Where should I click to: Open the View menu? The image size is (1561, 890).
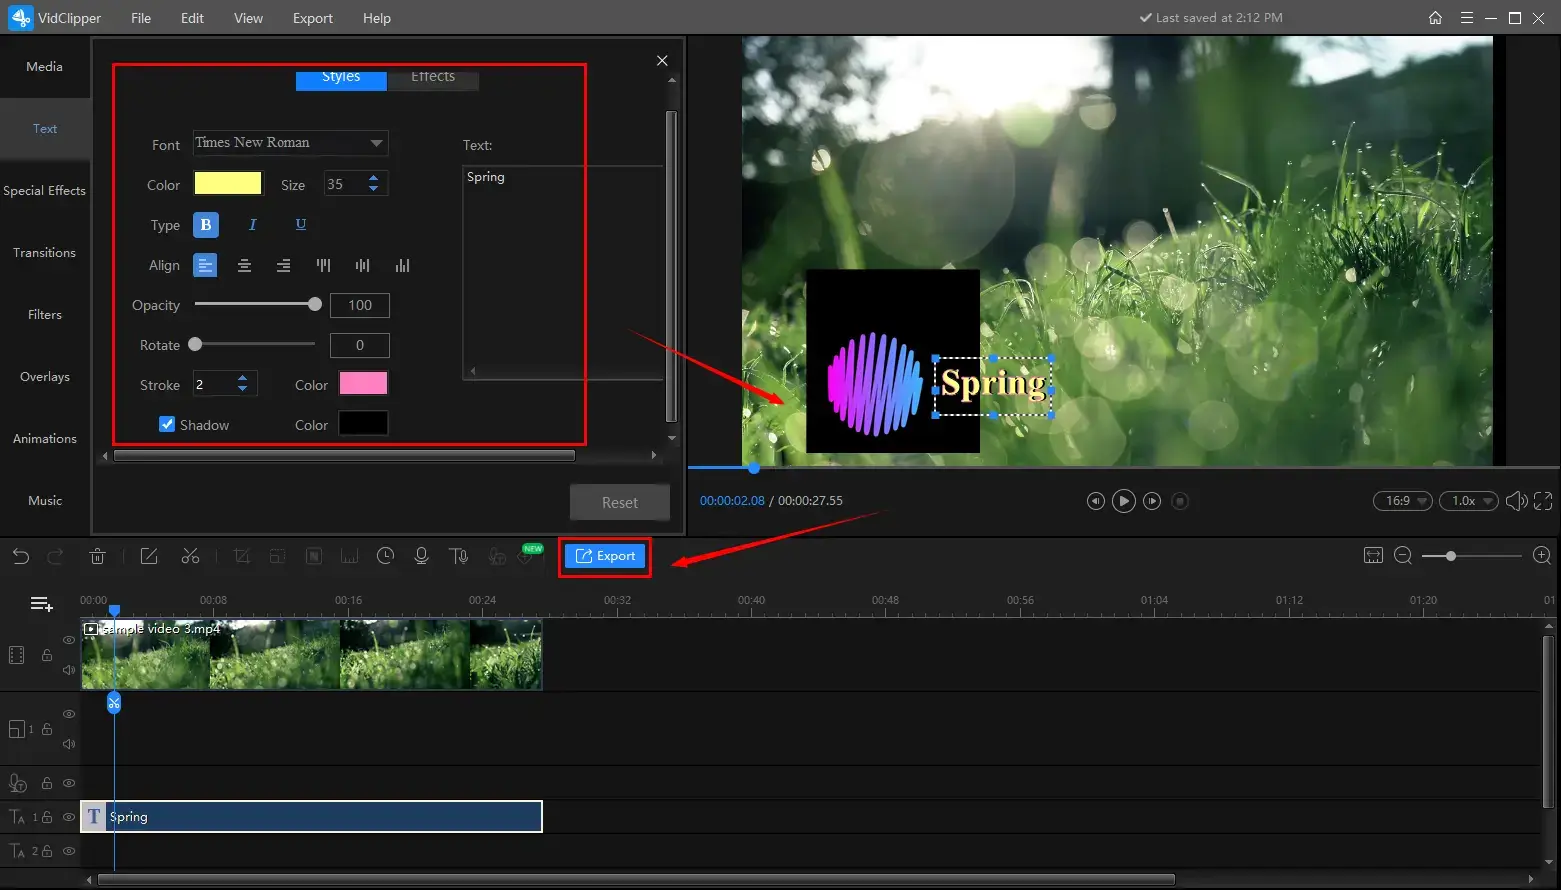click(x=248, y=18)
